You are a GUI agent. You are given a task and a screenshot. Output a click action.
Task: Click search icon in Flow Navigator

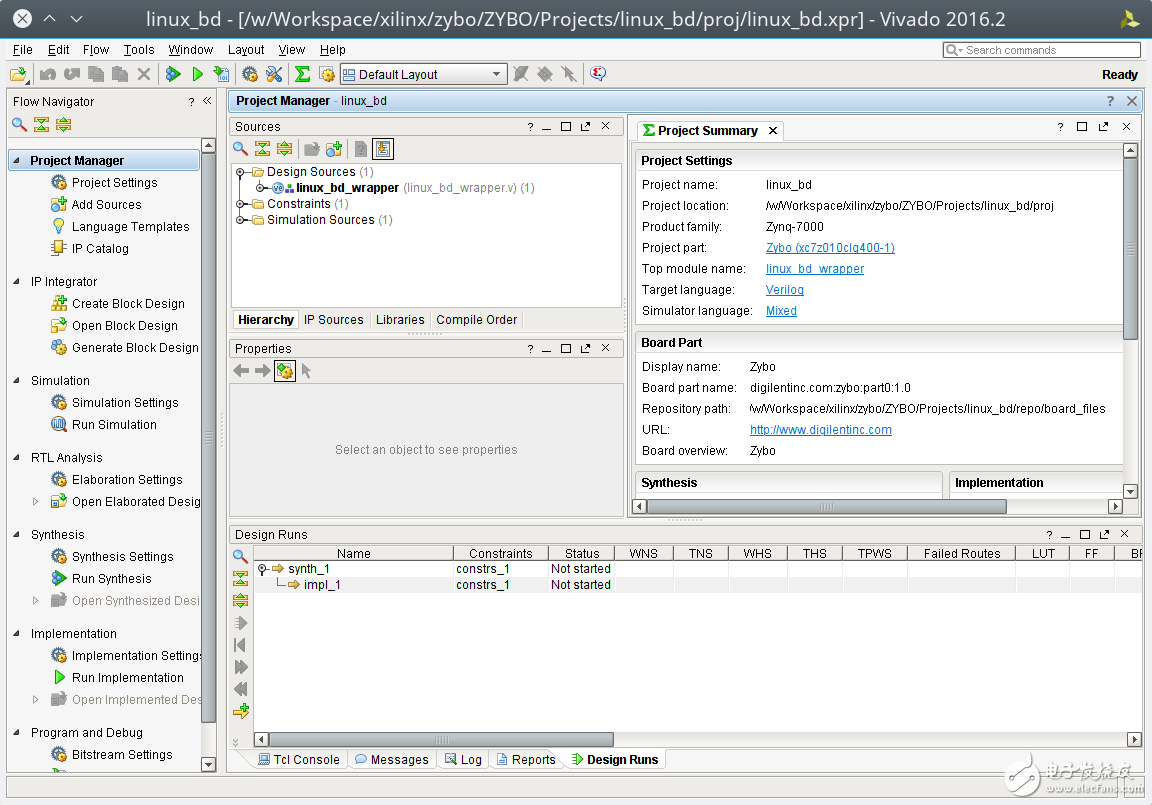click(19, 125)
